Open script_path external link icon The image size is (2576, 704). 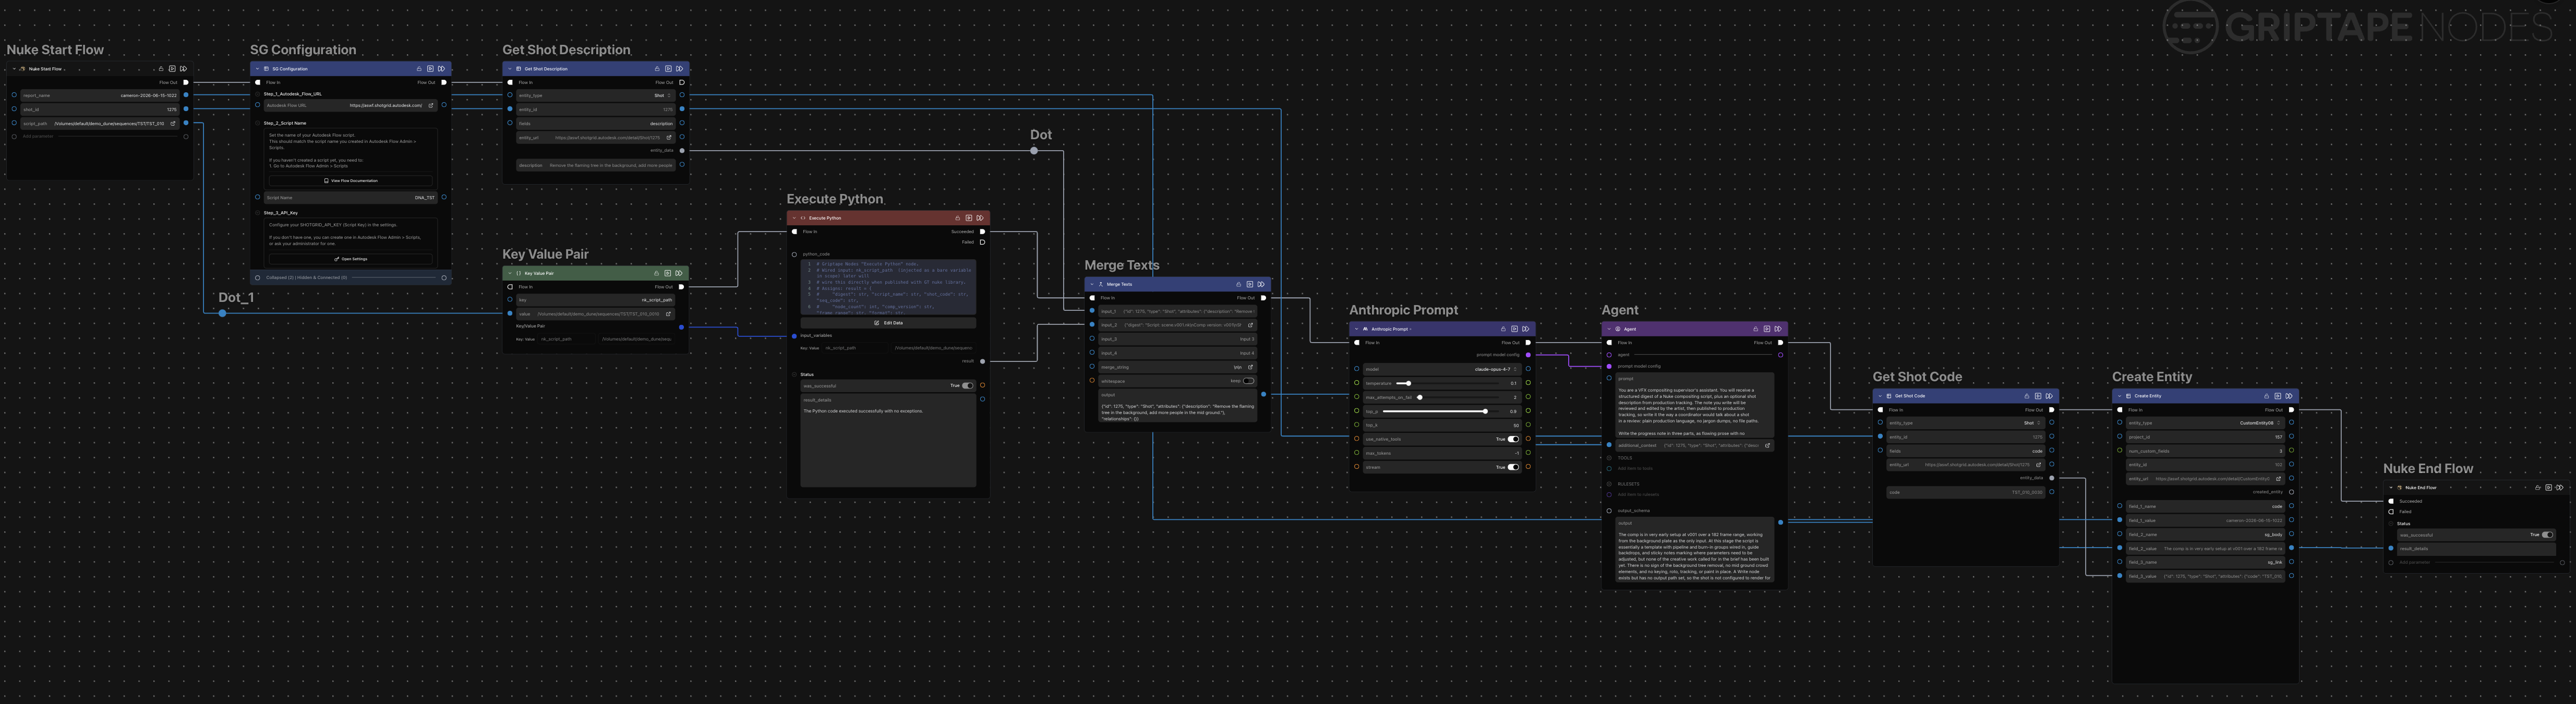pyautogui.click(x=173, y=124)
